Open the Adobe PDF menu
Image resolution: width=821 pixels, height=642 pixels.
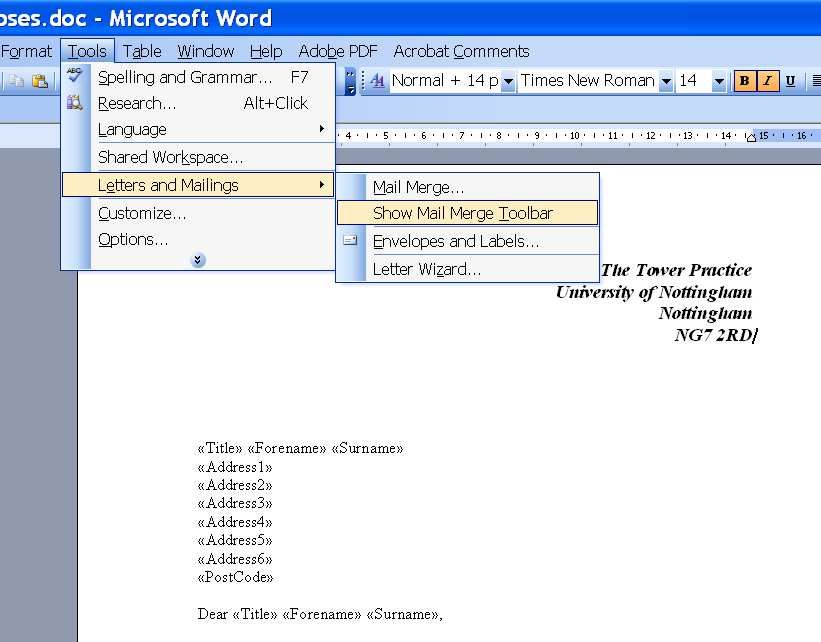338,51
